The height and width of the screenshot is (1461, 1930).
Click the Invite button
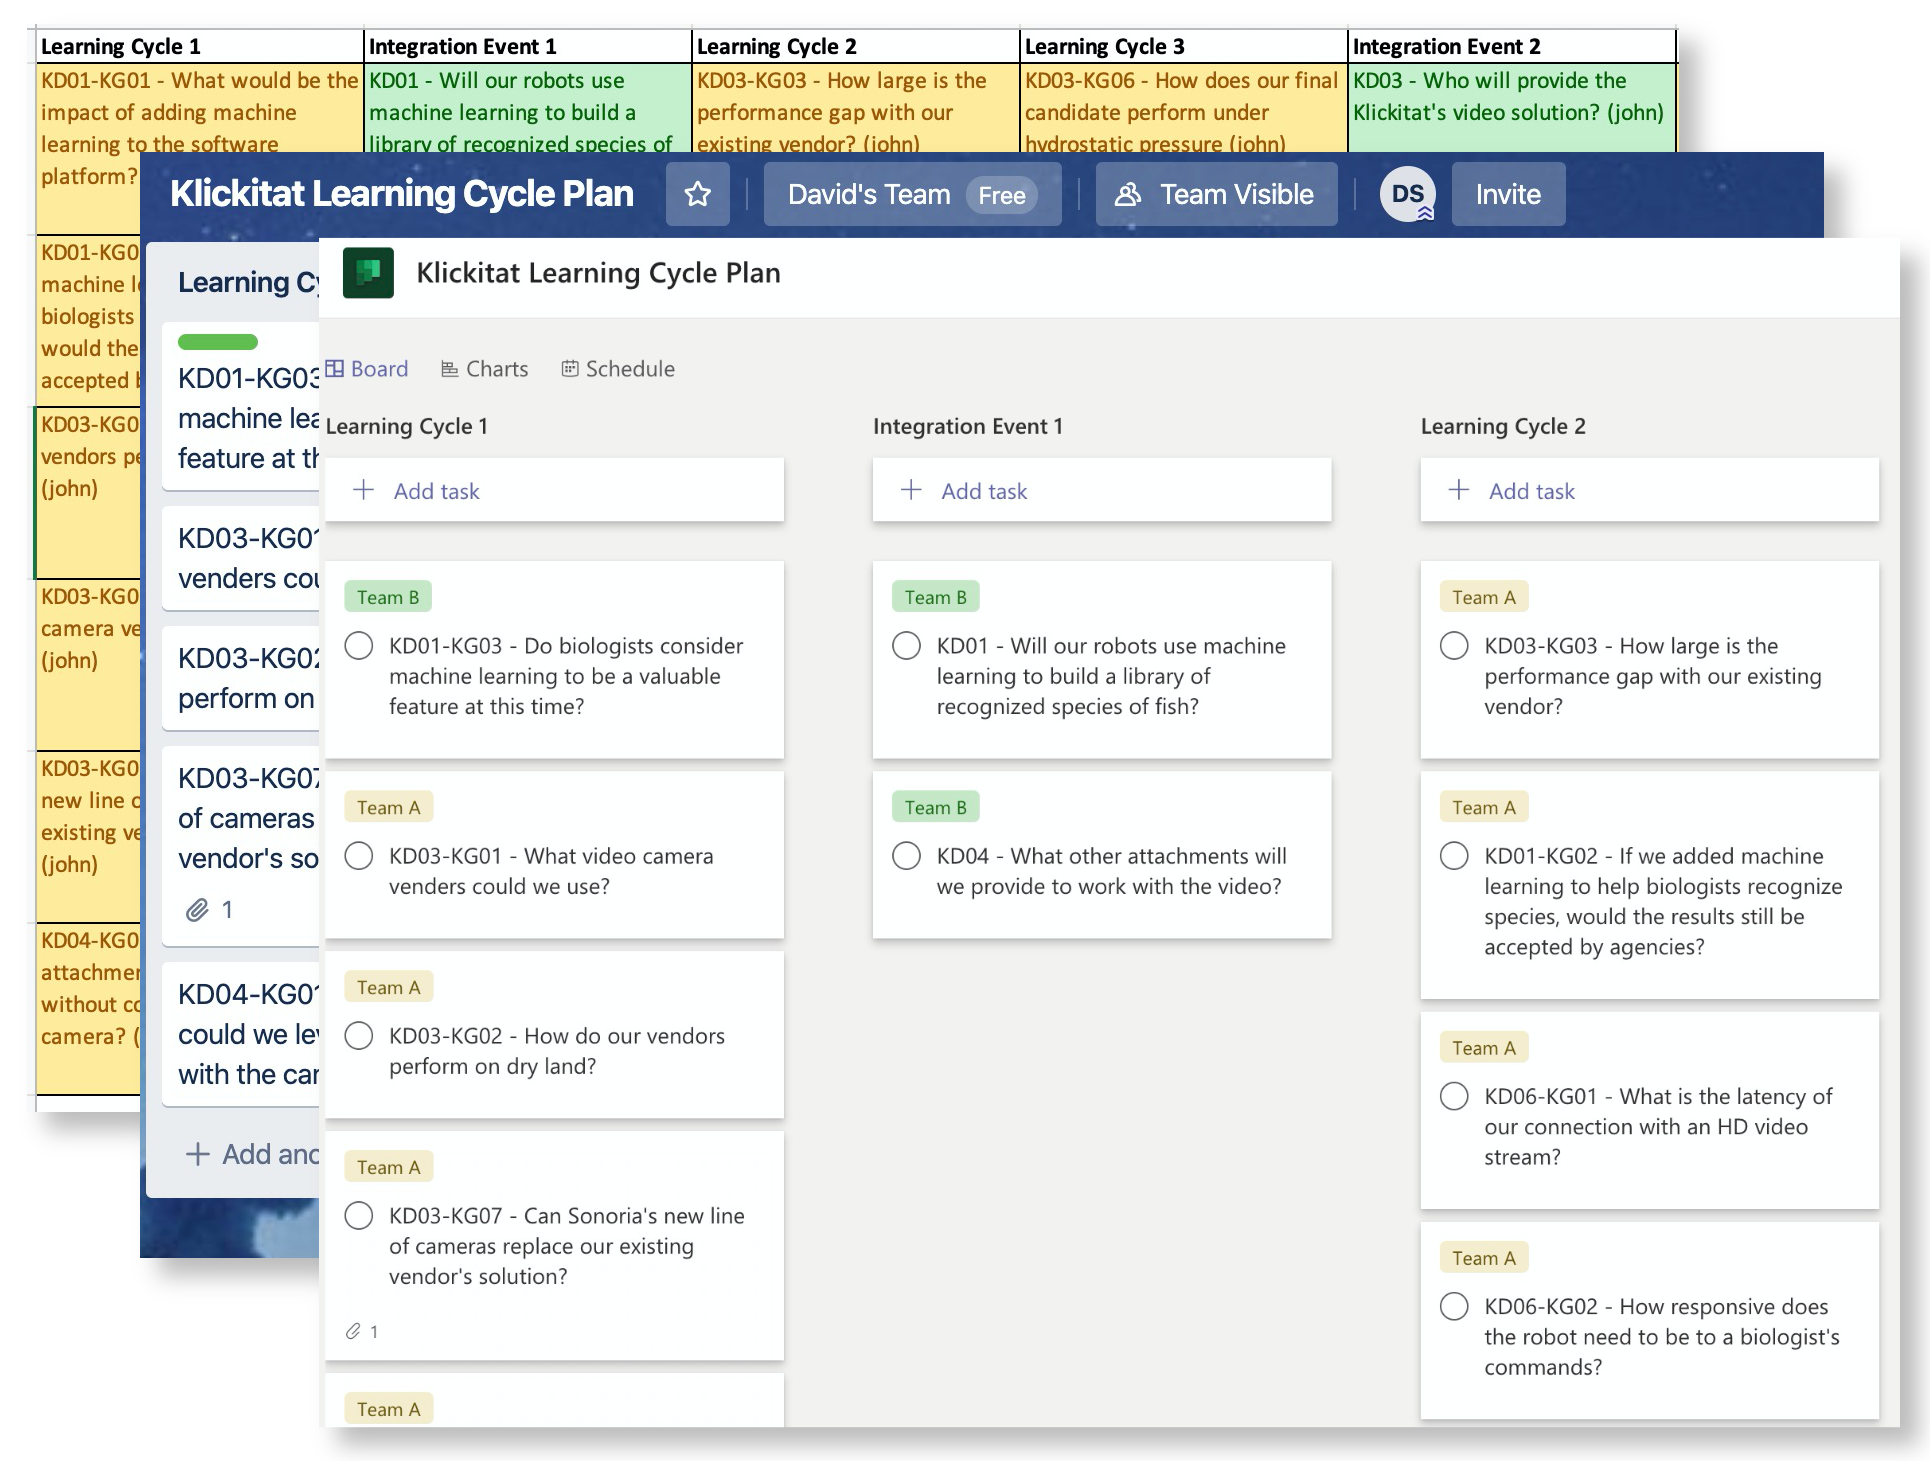tap(1507, 194)
